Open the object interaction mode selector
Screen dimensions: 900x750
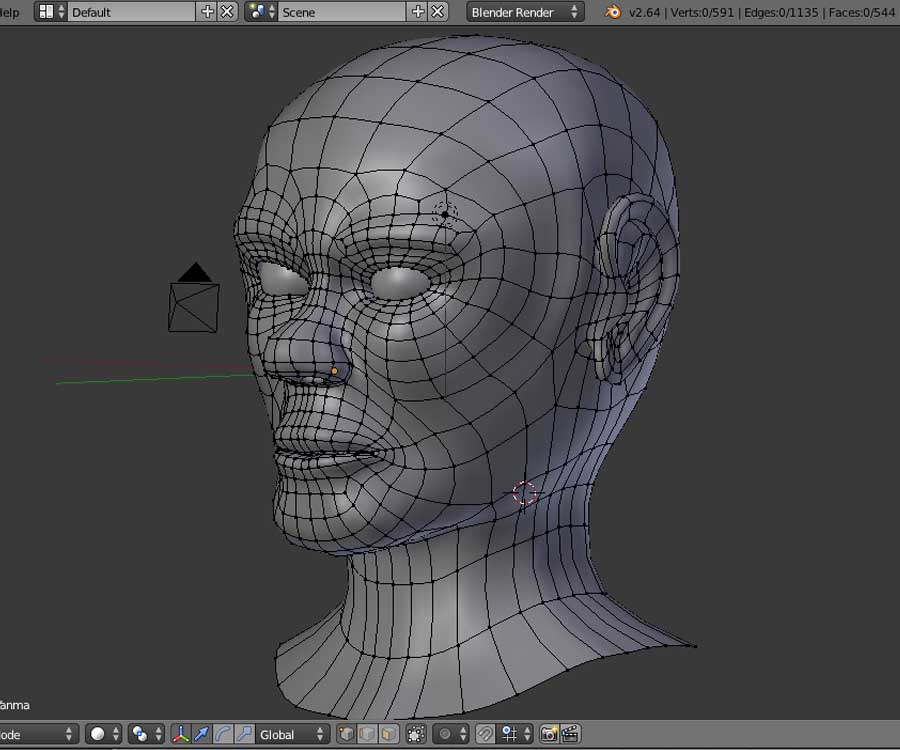[38, 734]
